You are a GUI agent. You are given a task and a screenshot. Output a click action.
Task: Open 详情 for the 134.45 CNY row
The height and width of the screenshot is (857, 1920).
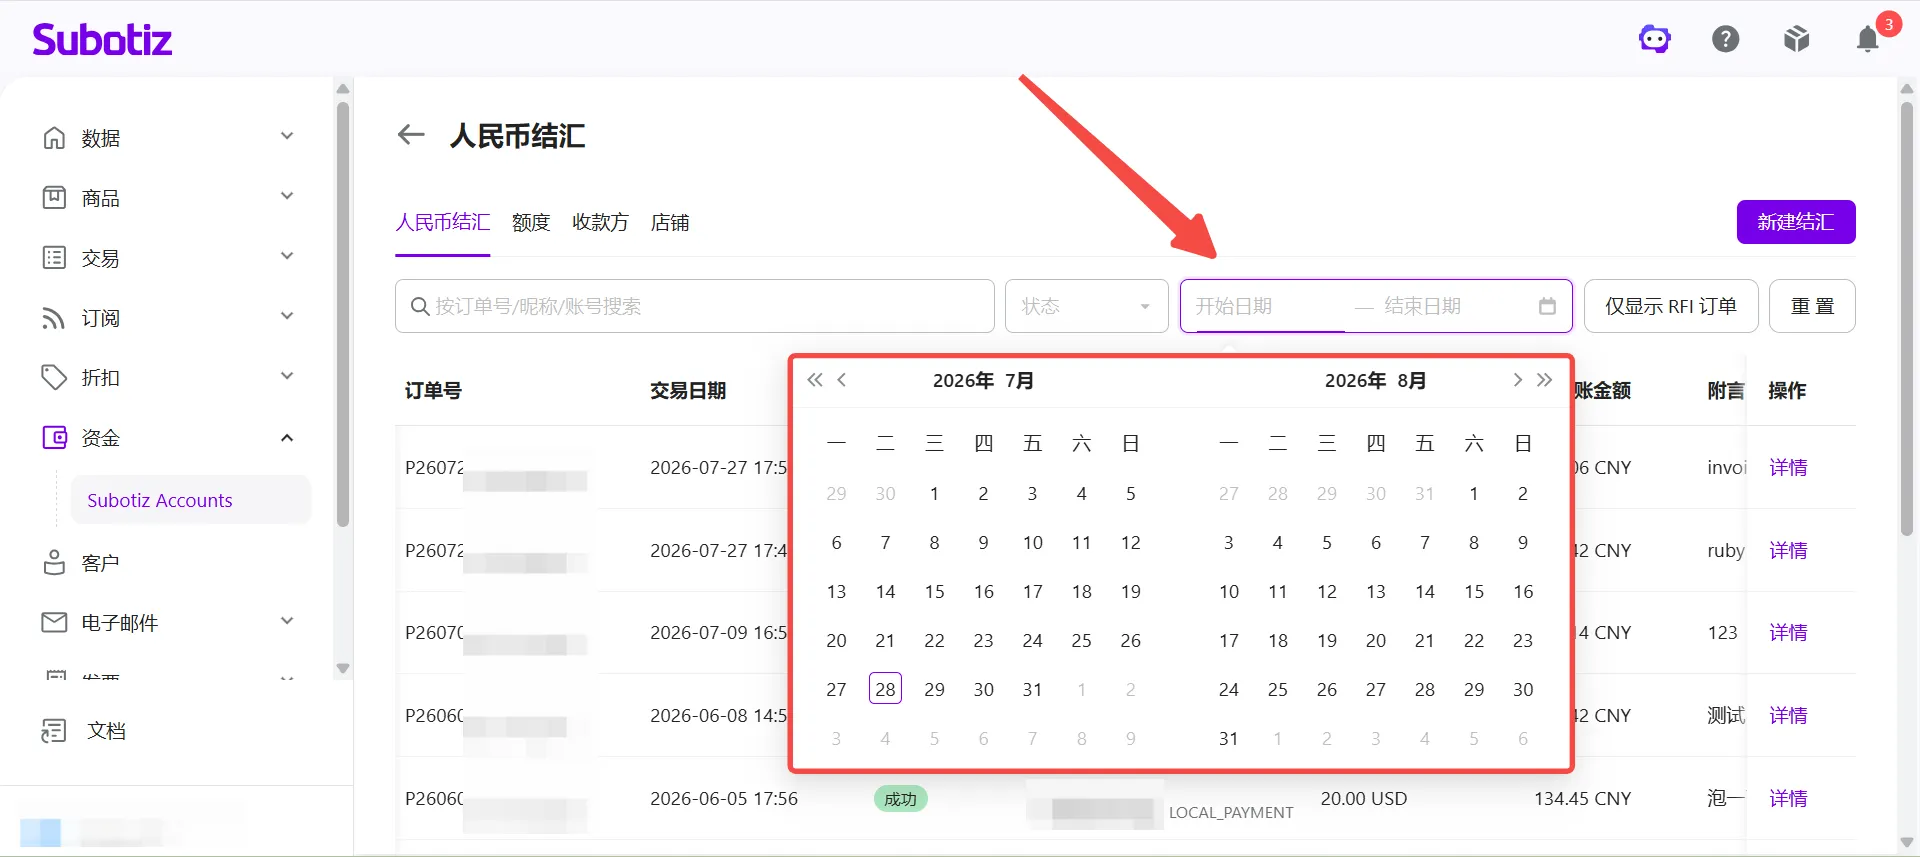point(1788,798)
